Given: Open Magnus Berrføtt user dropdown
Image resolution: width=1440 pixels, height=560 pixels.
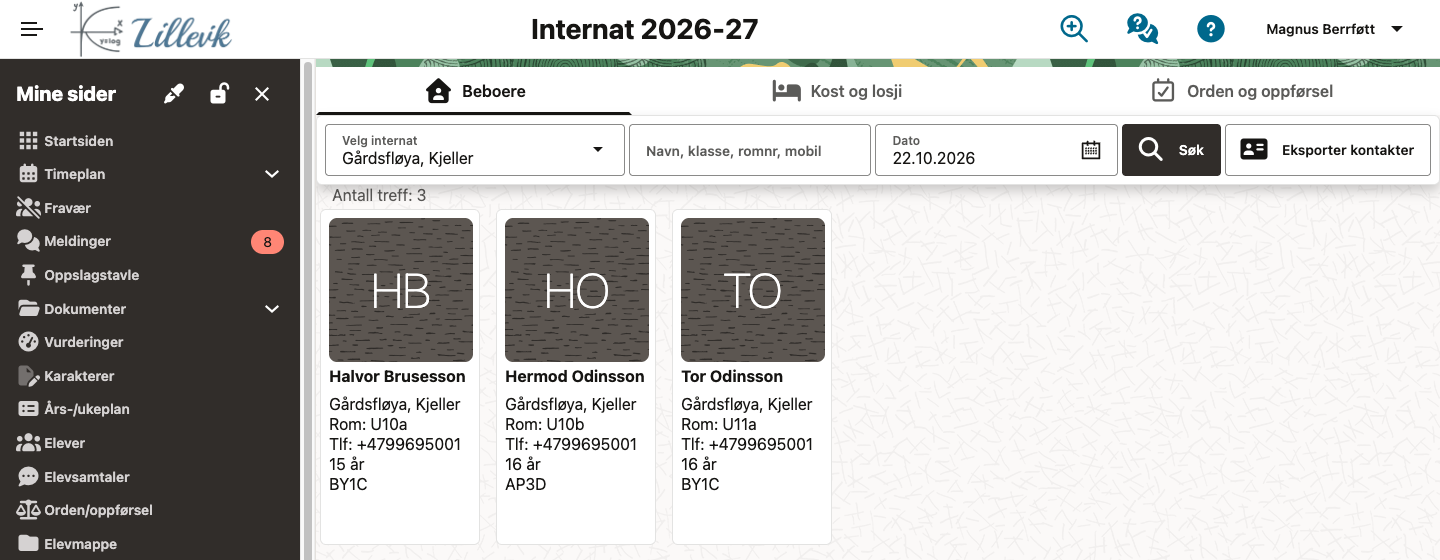Looking at the screenshot, I should coord(1335,29).
